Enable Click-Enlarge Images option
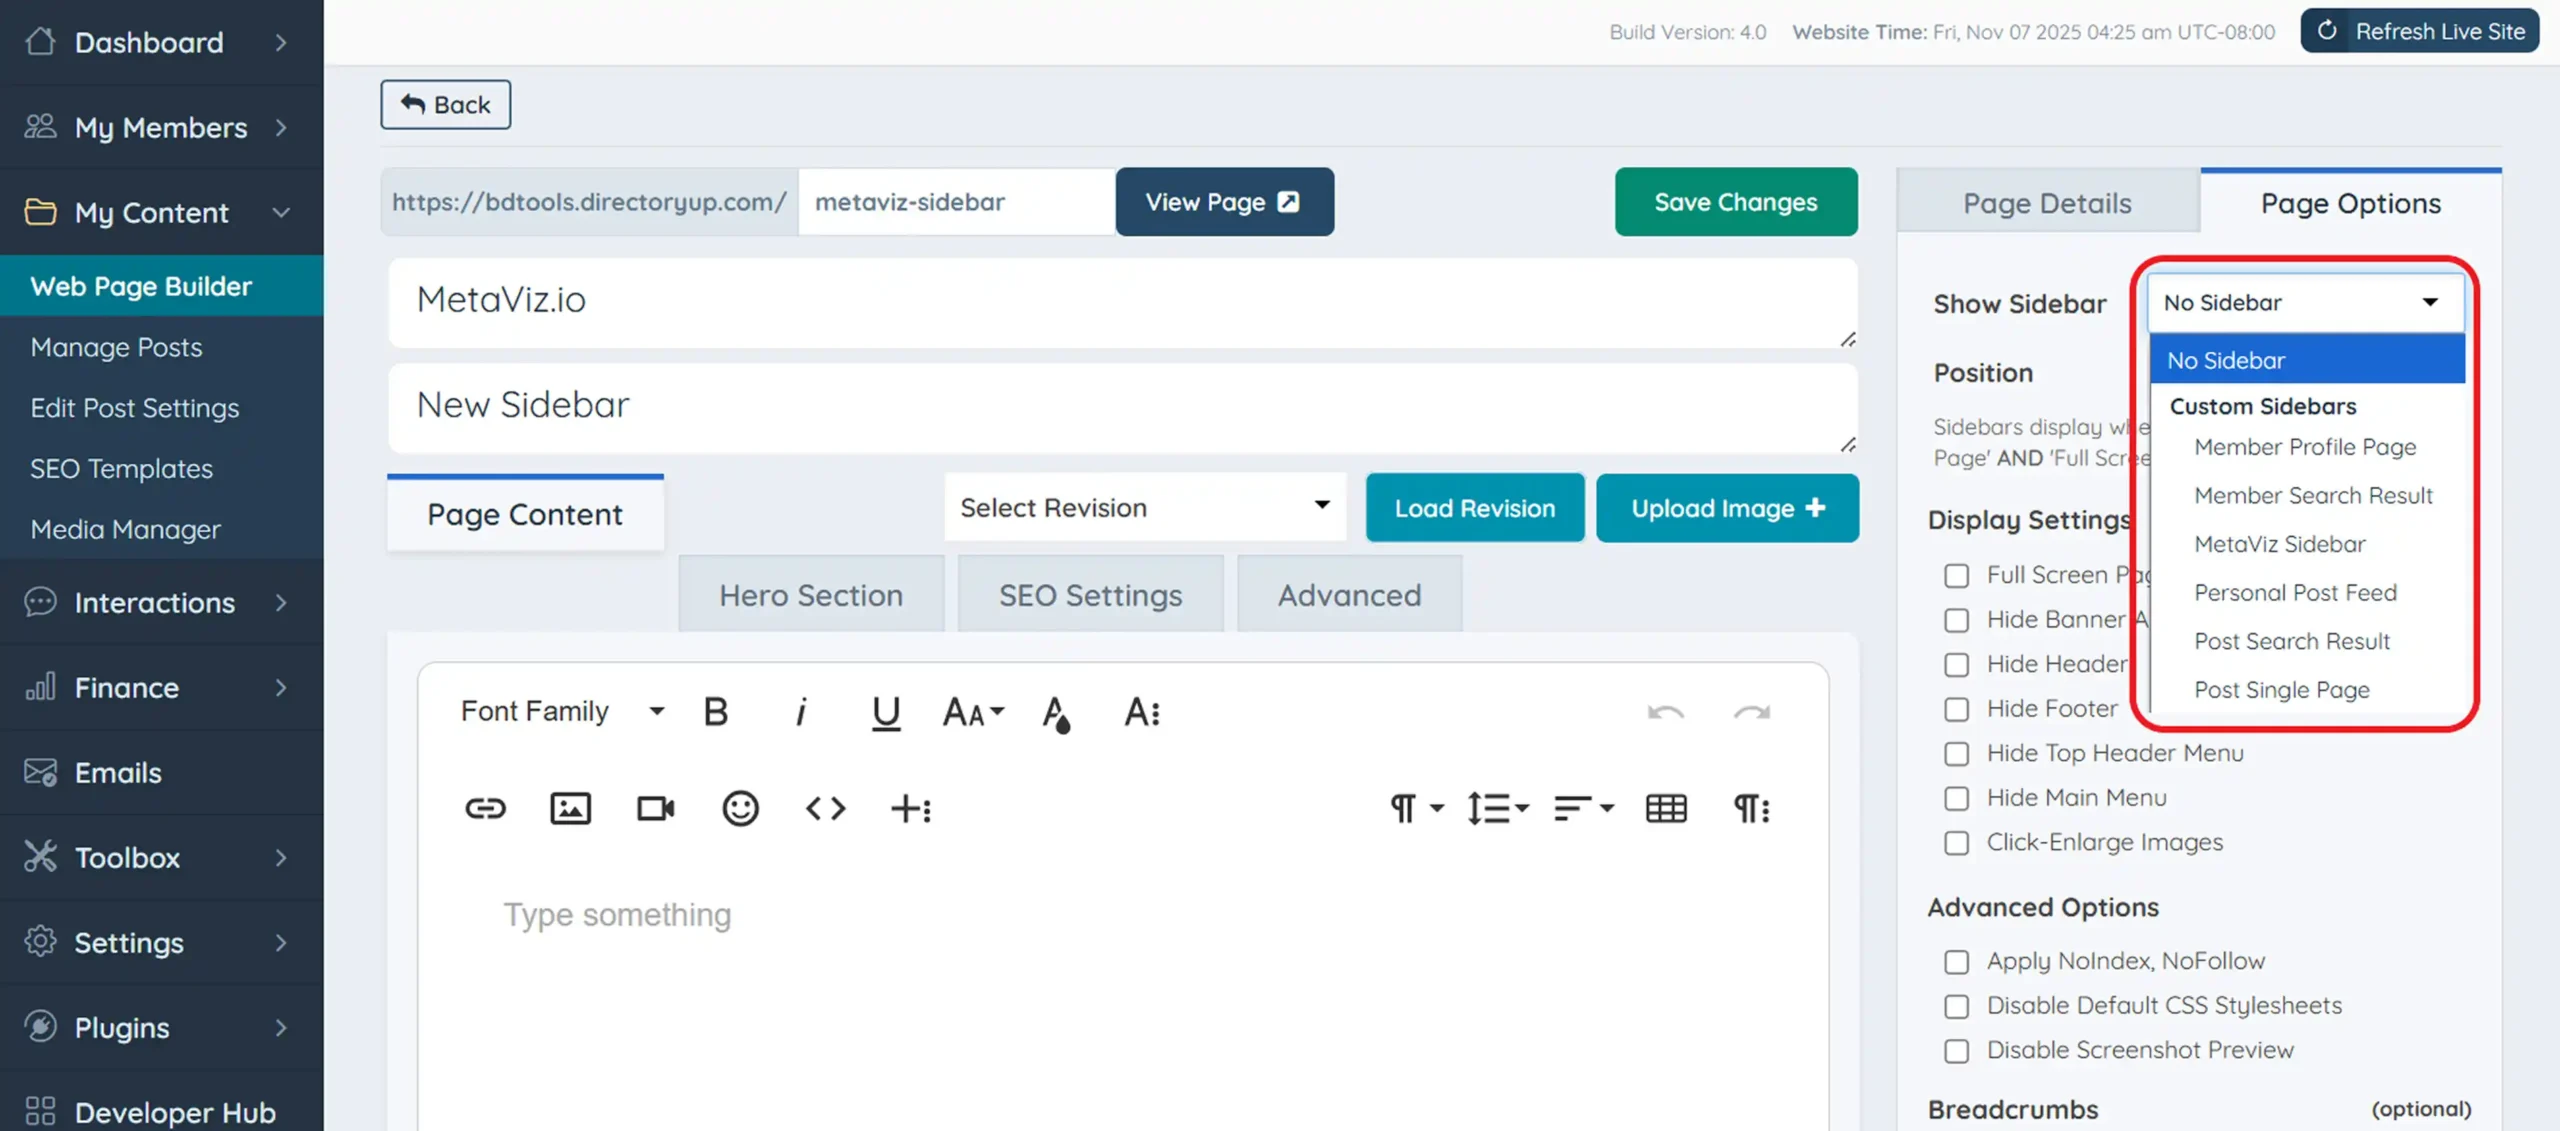Viewport: 2560px width, 1131px height. pyautogui.click(x=1956, y=843)
